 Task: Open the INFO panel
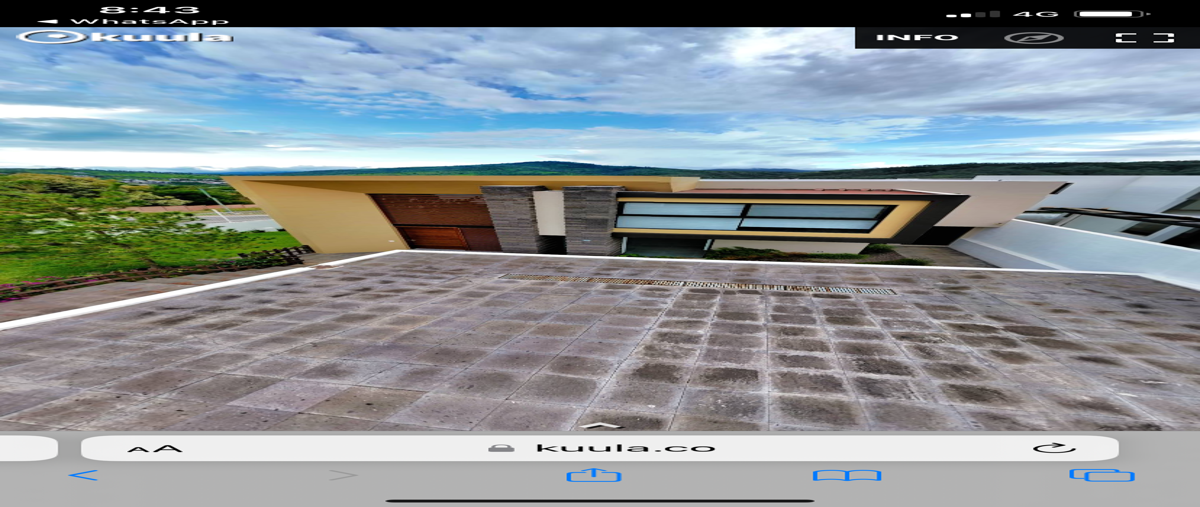(917, 38)
